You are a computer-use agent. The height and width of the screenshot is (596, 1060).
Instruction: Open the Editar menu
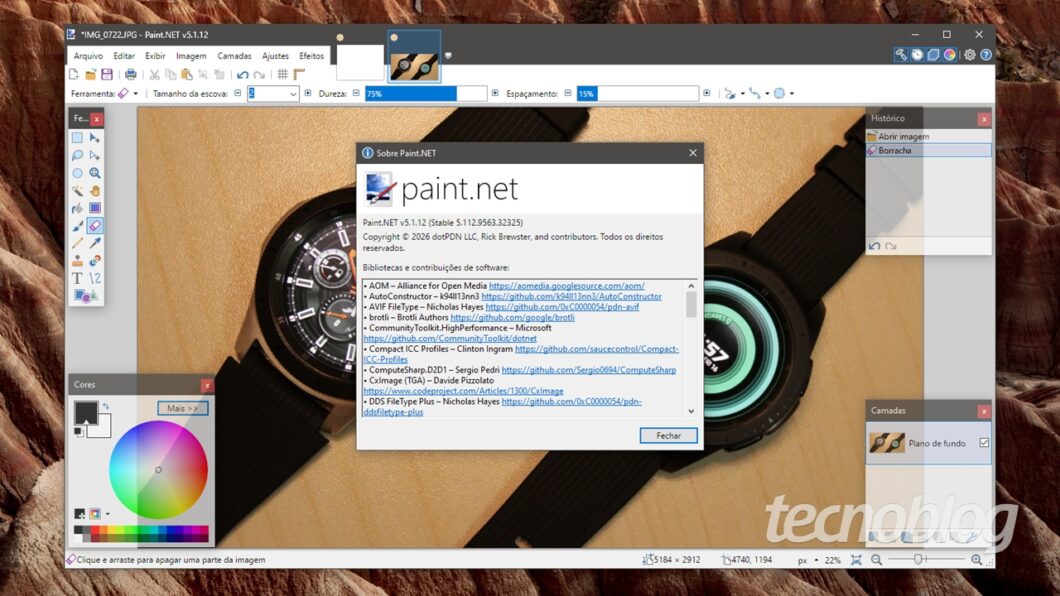124,56
